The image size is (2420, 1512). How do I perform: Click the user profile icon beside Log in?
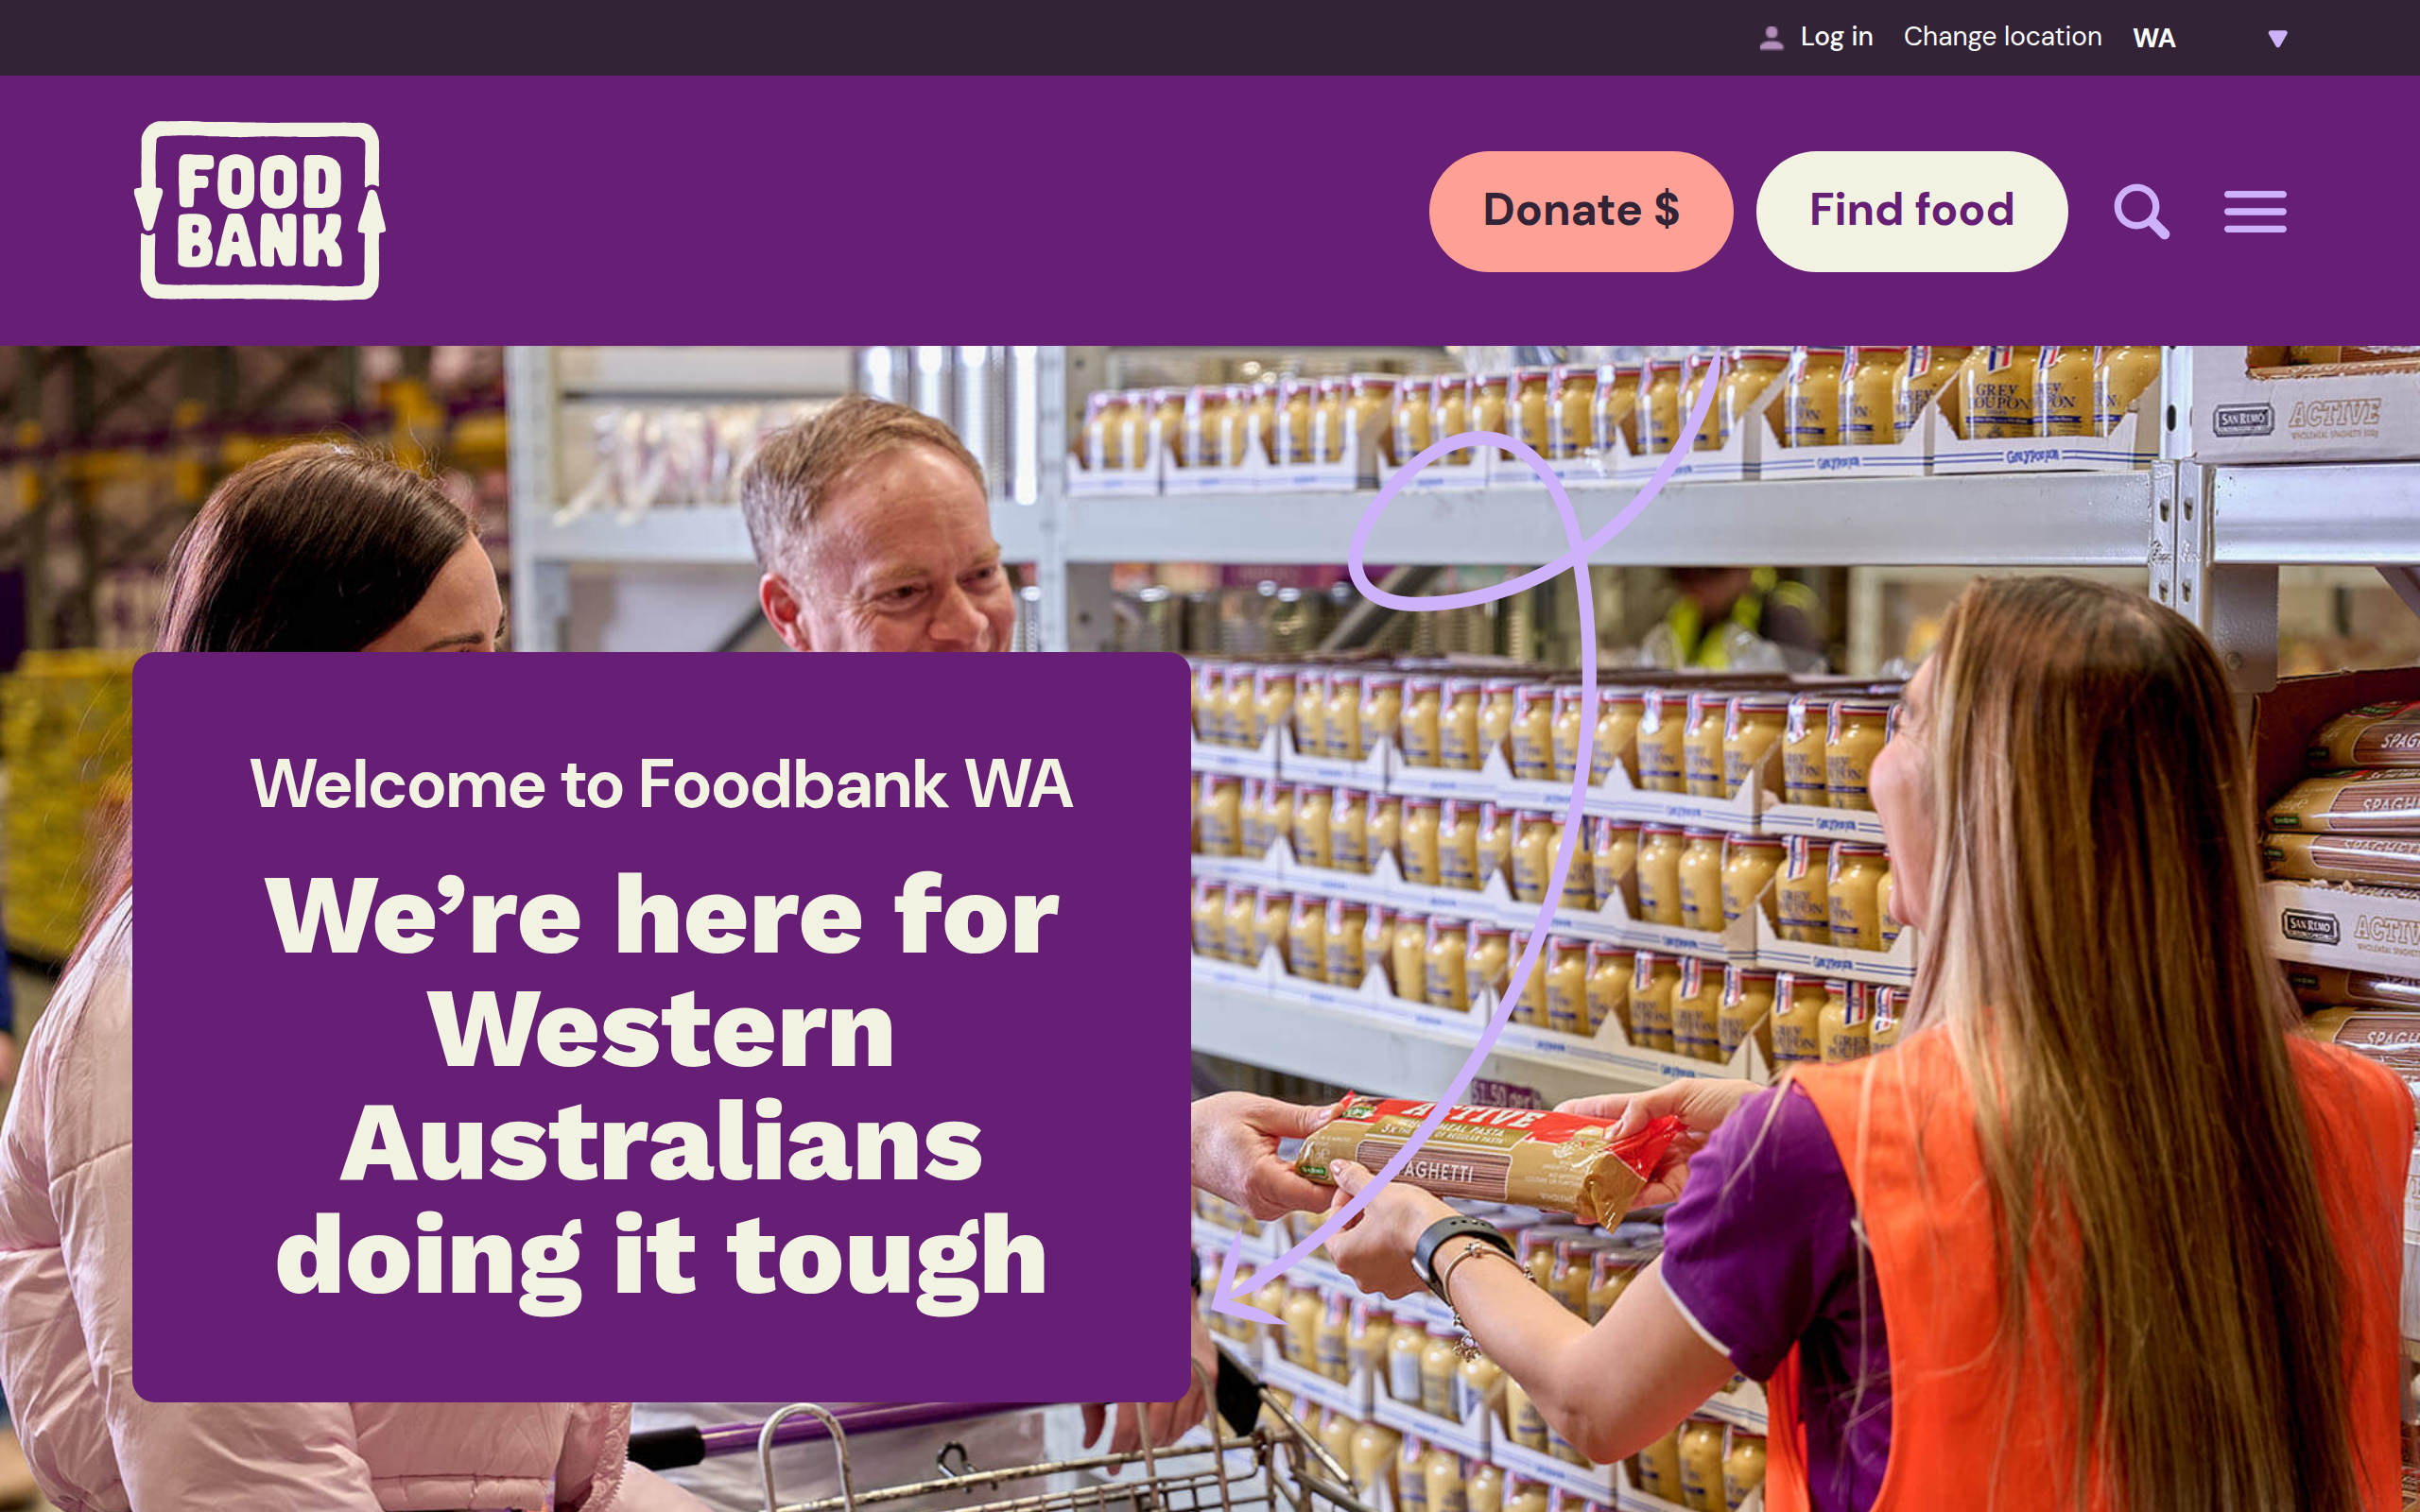(1770, 38)
